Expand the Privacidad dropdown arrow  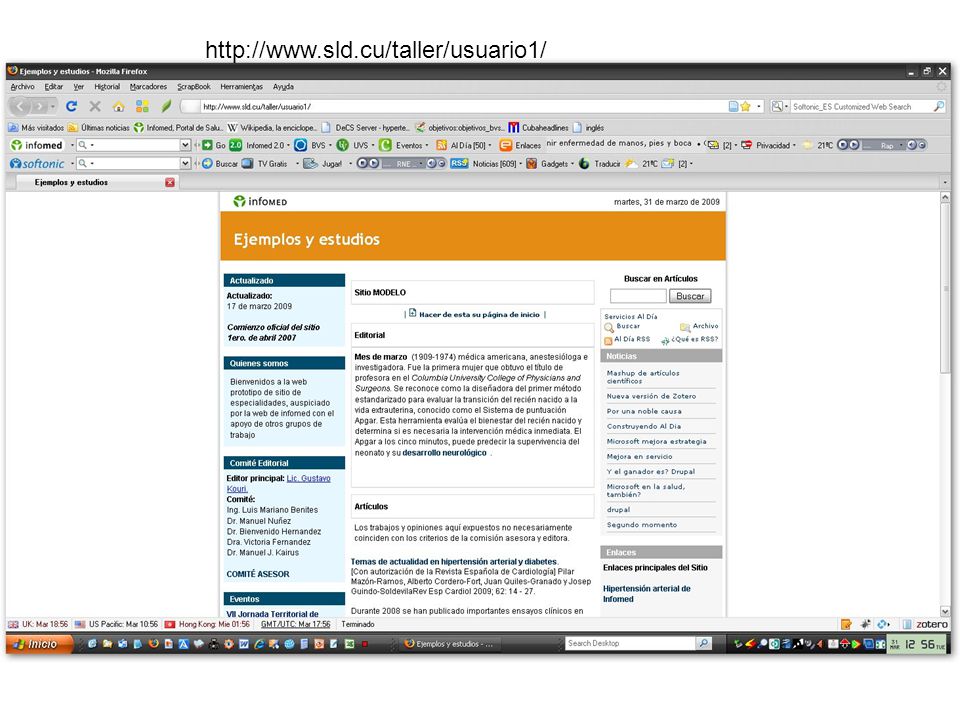794,145
